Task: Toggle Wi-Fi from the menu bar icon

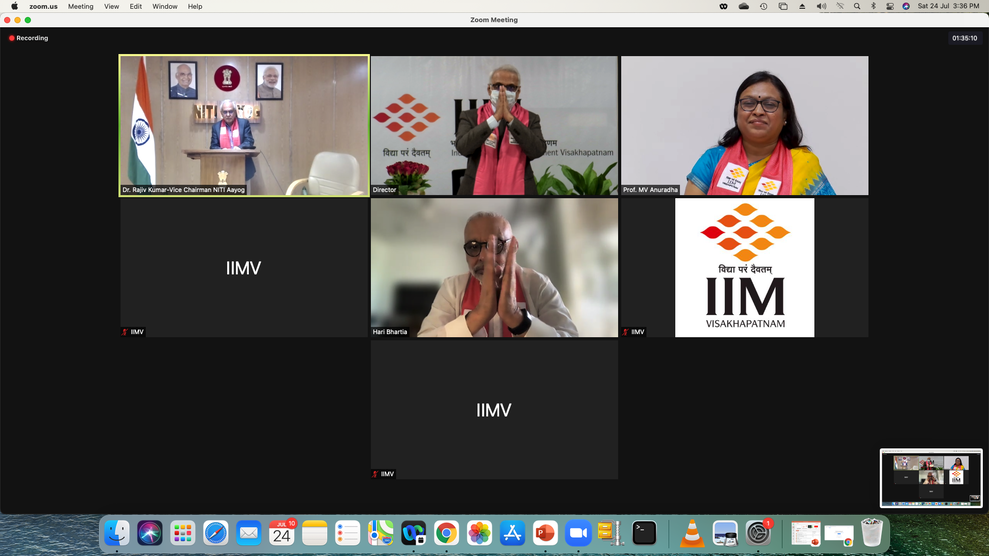Action: pyautogui.click(x=840, y=6)
